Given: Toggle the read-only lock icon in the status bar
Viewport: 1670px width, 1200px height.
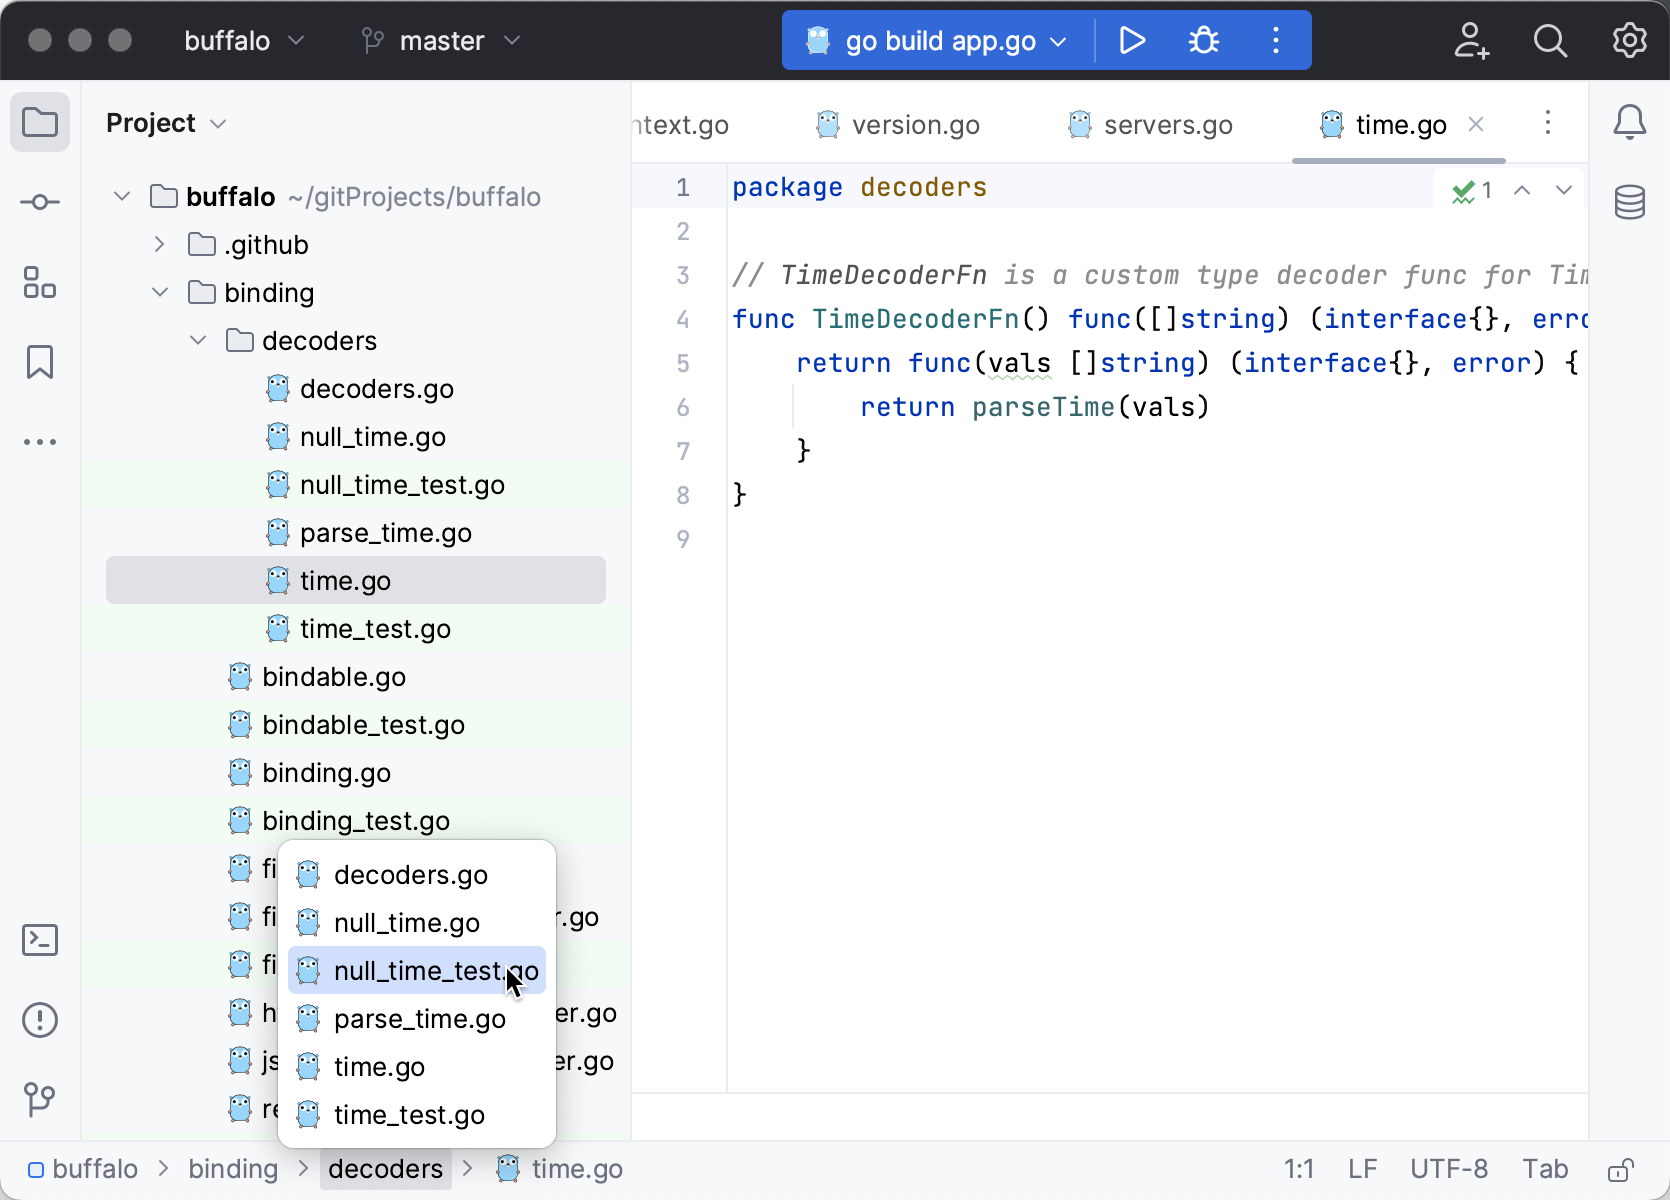Looking at the screenshot, I should pyautogui.click(x=1621, y=1169).
